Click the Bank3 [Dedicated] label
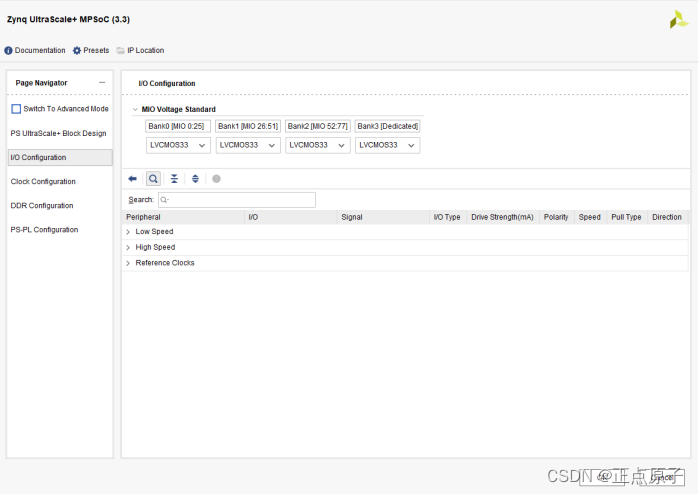 coord(387,126)
